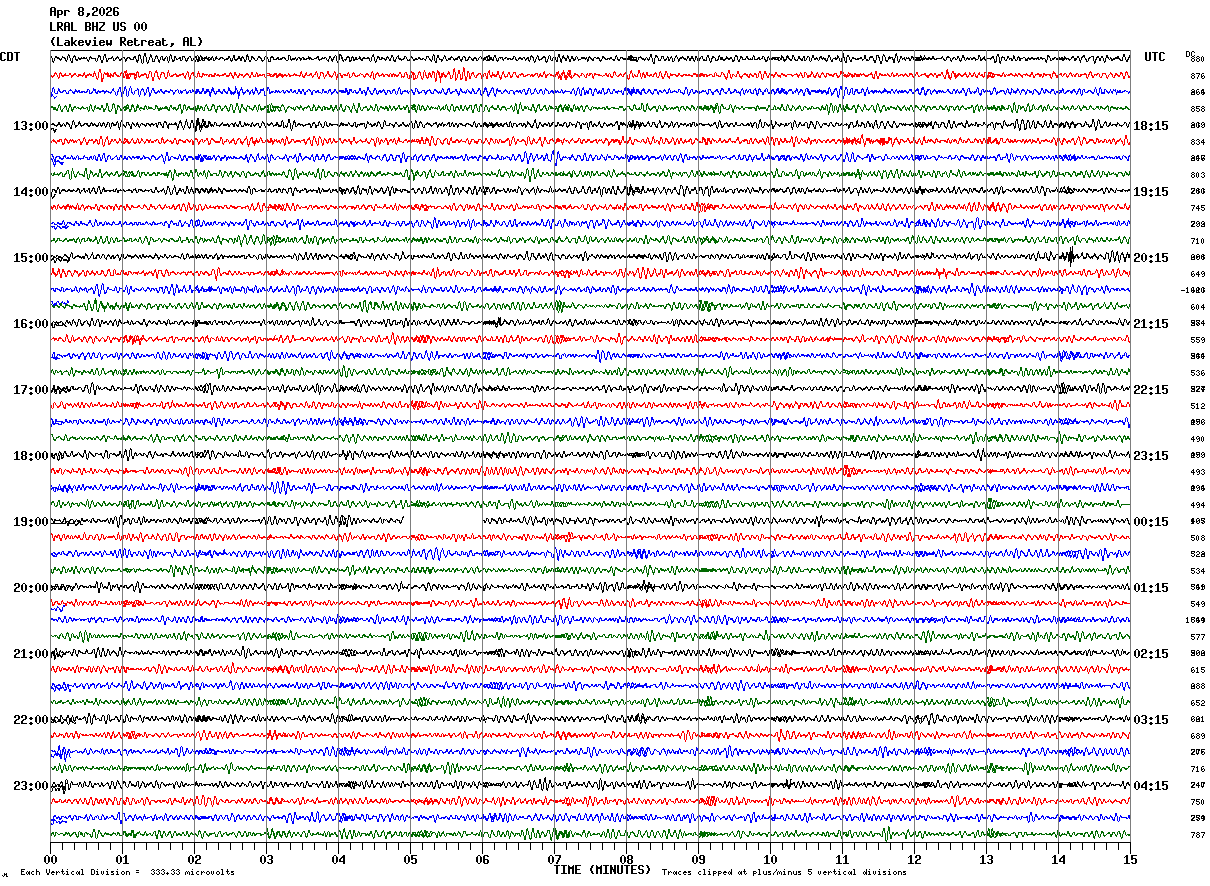Image resolution: width=1210 pixels, height=886 pixels.
Task: Select the 22:00 CDT row label
Action: 30,720
